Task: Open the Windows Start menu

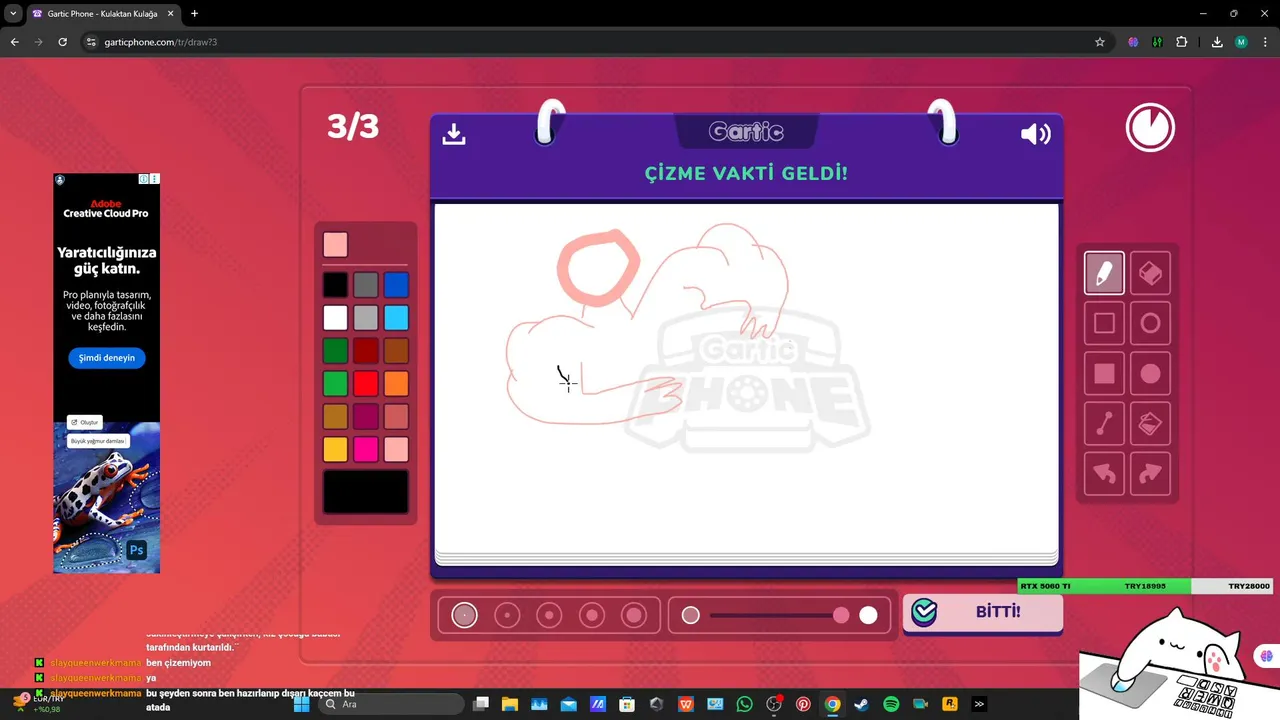Action: (x=301, y=704)
